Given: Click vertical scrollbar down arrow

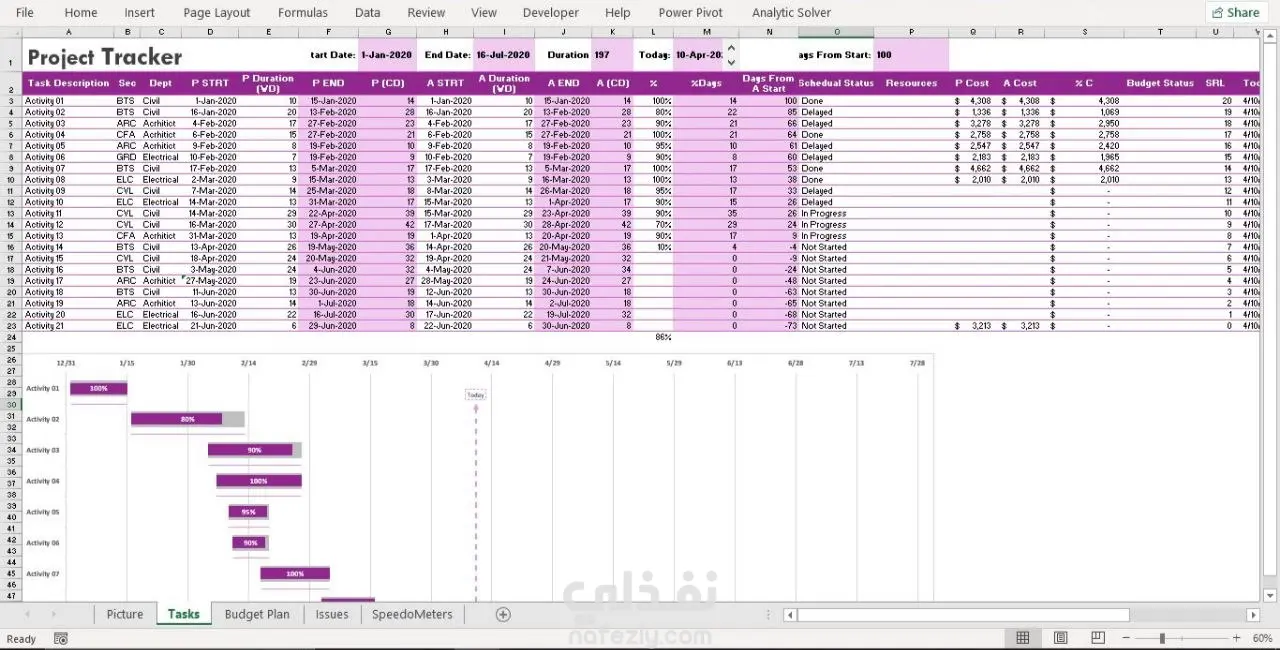Looking at the screenshot, I should point(1270,596).
